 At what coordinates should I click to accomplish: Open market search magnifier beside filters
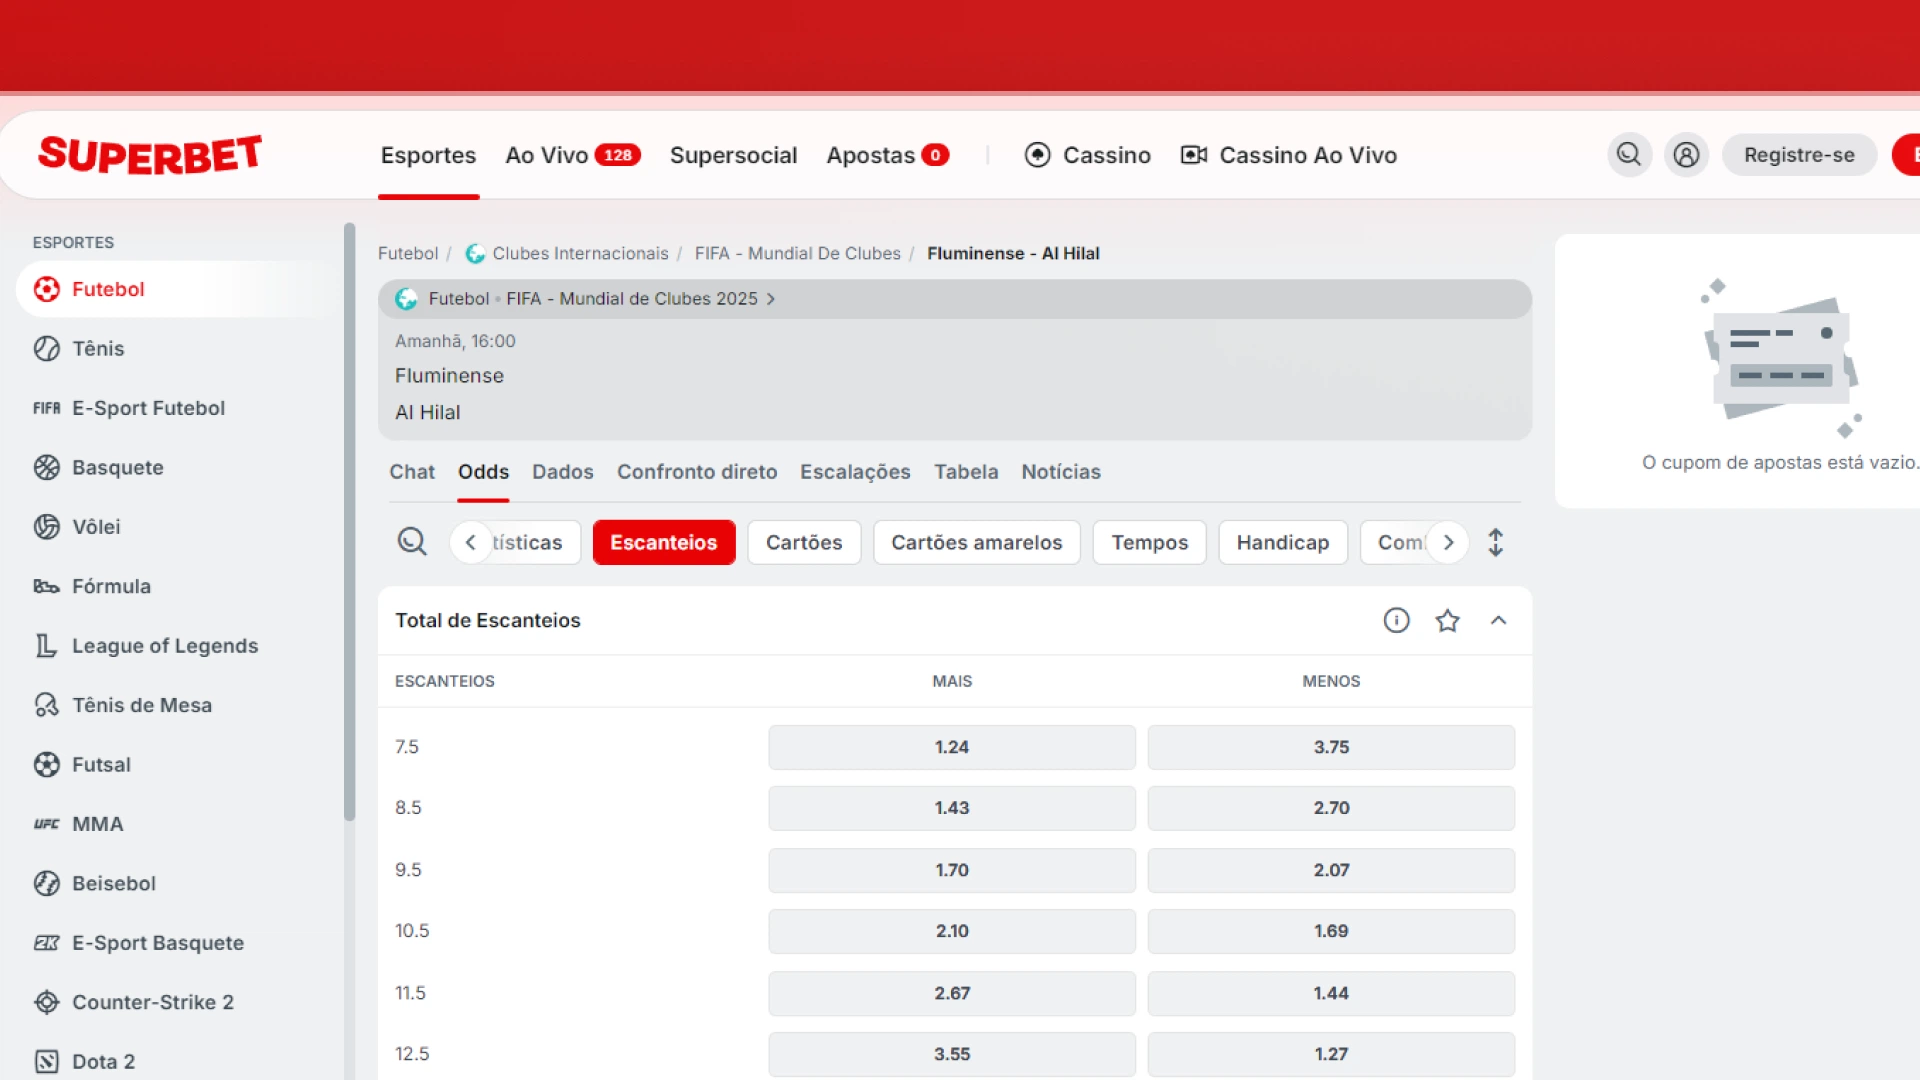pos(412,542)
